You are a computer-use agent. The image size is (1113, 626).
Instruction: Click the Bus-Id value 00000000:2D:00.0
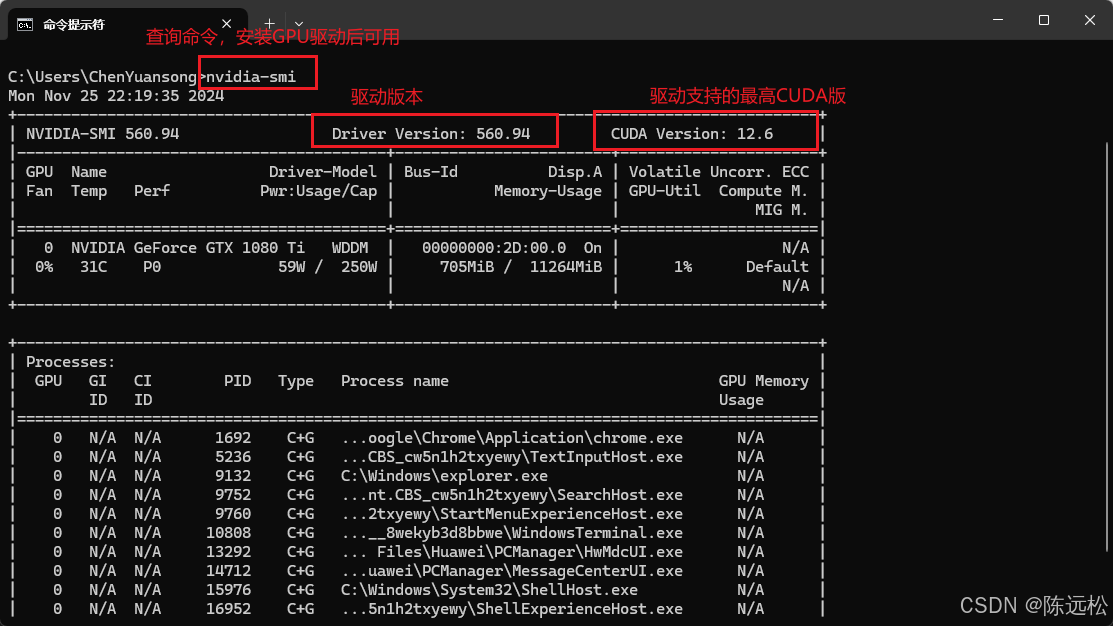[494, 248]
